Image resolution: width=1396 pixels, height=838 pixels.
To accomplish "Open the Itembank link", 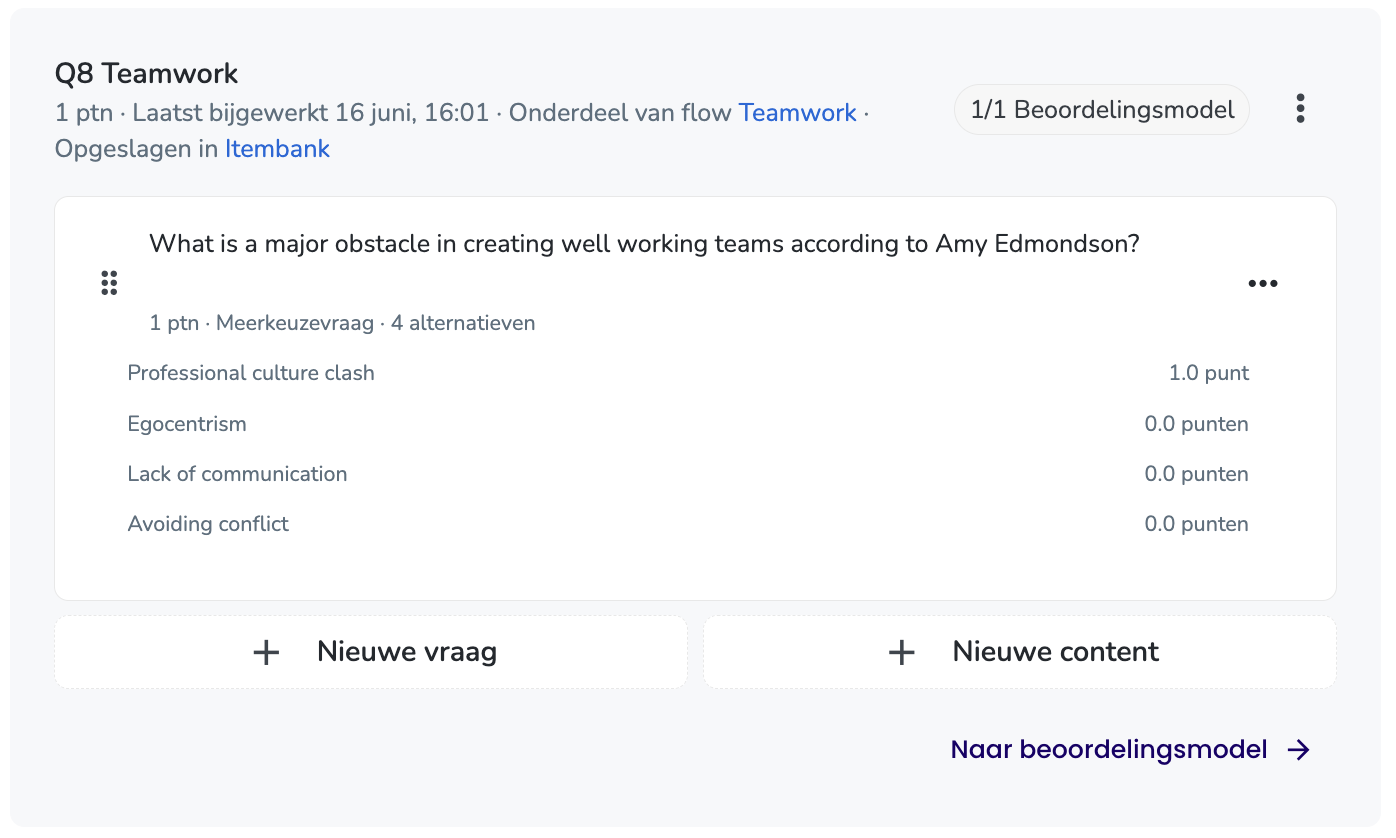I will coord(277,149).
